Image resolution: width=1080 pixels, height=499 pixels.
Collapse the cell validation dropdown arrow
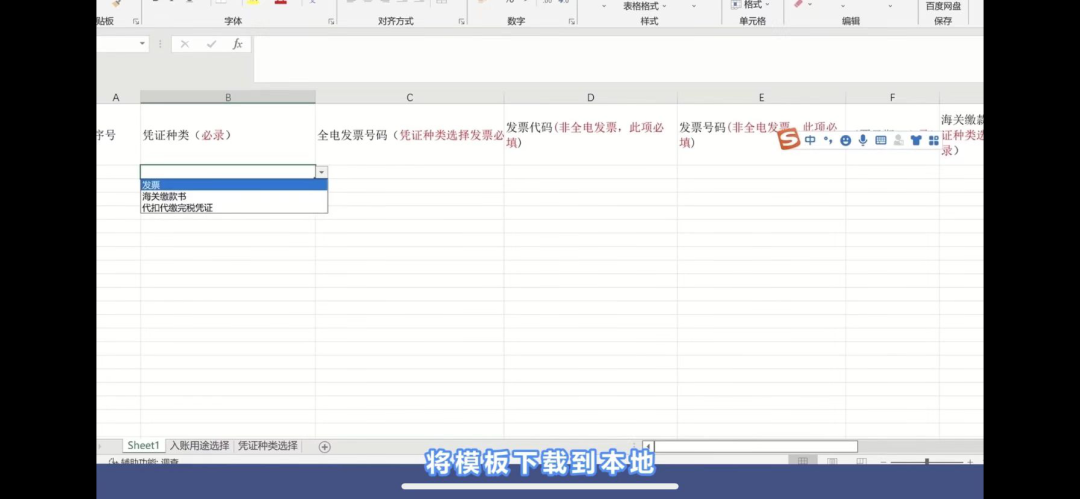point(321,172)
